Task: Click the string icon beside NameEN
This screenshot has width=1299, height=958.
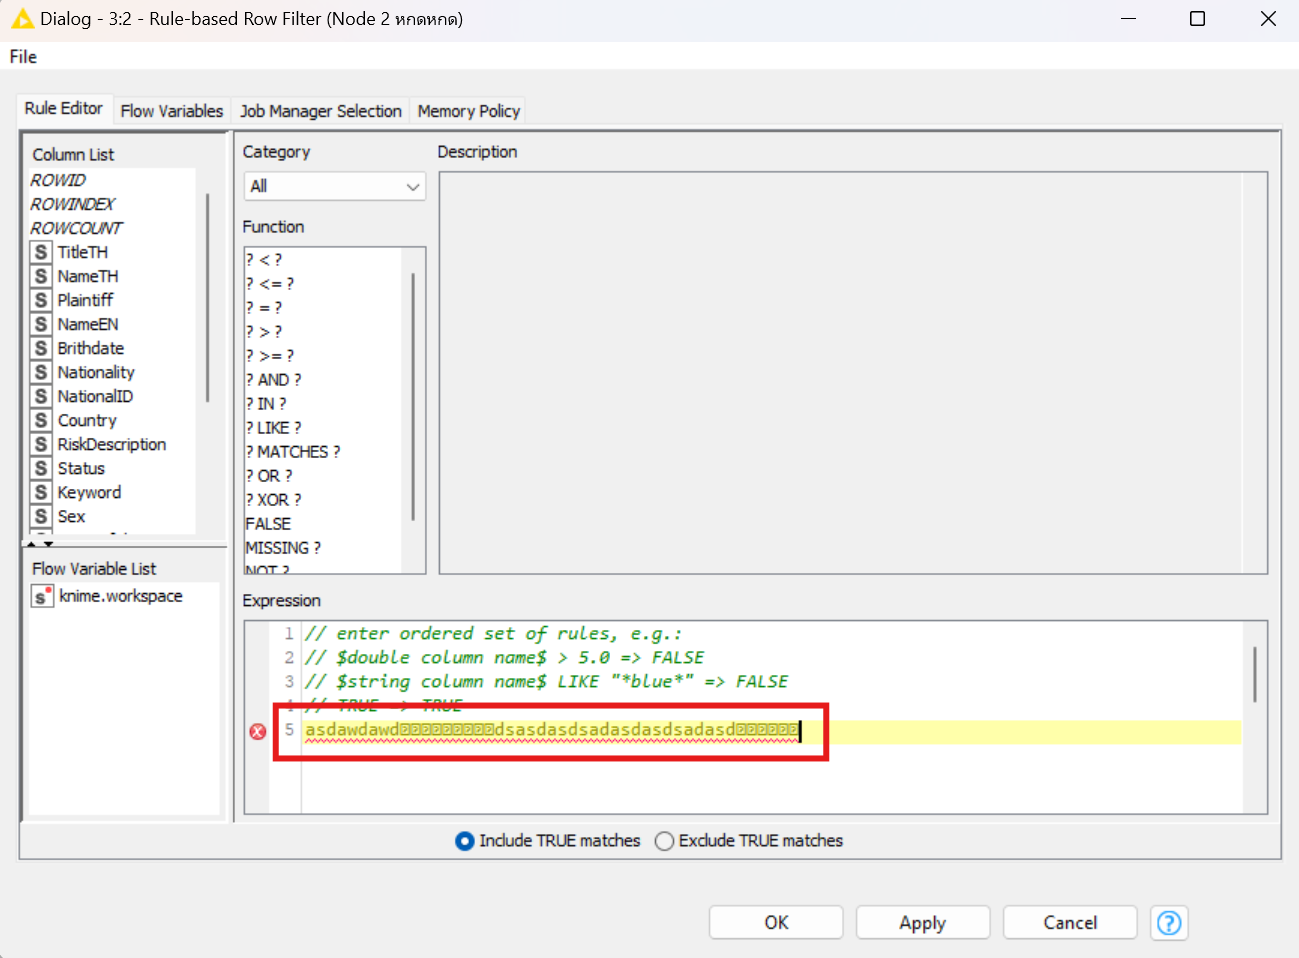Action: pyautogui.click(x=41, y=324)
